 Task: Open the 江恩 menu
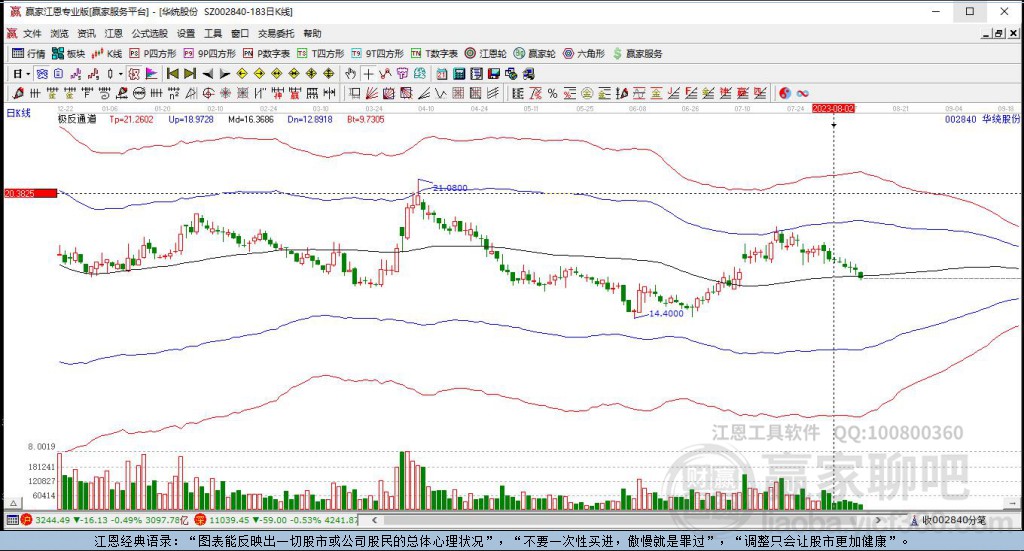pyautogui.click(x=114, y=33)
